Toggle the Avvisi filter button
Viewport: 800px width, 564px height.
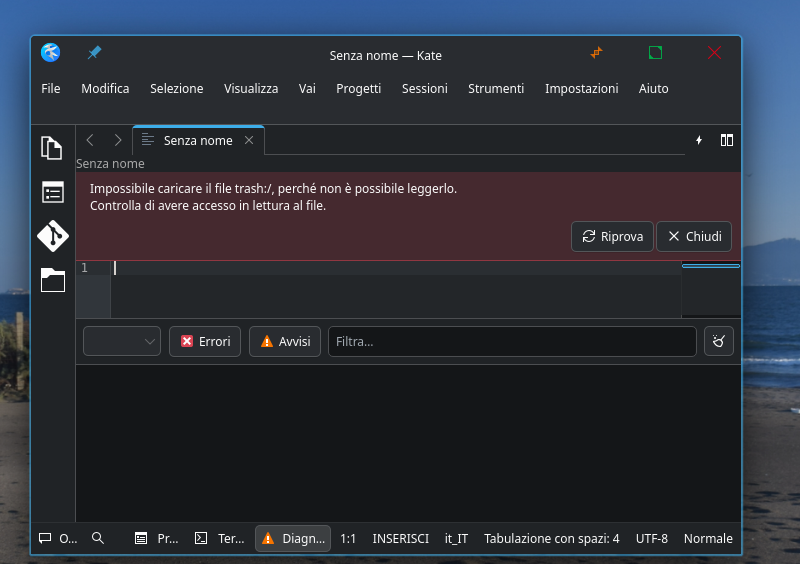coord(285,342)
